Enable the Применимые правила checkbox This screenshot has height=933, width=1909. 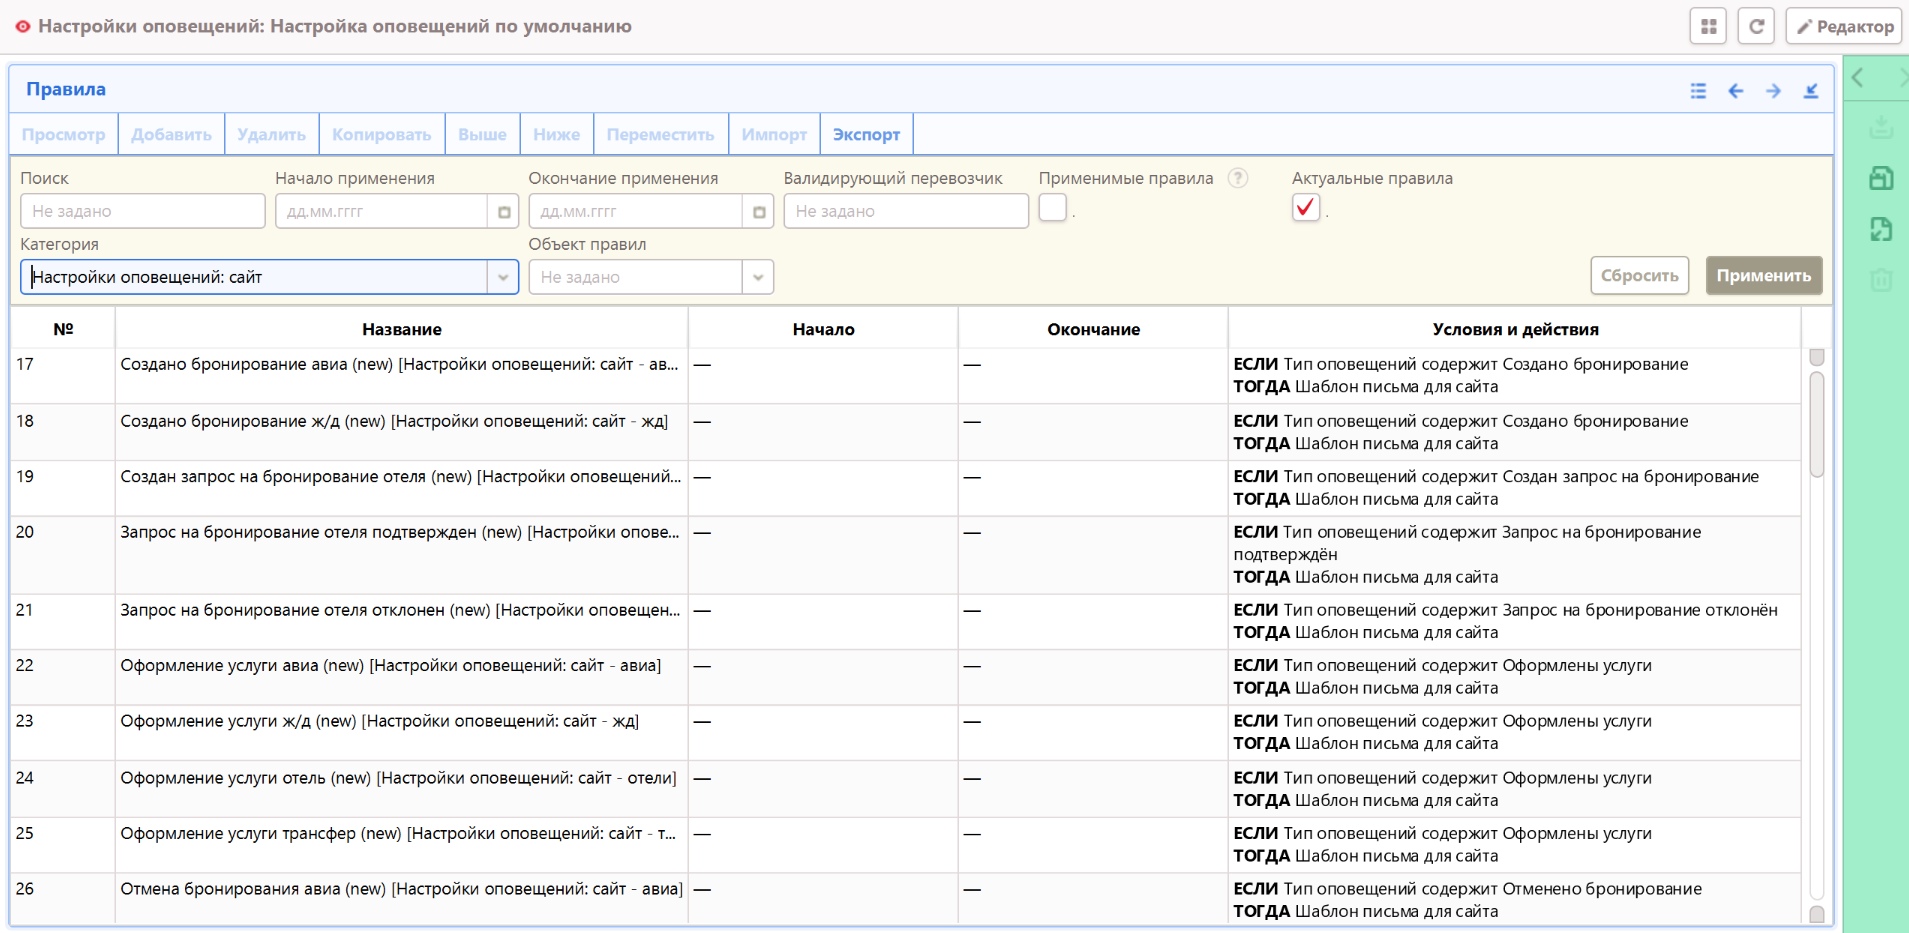pyautogui.click(x=1052, y=208)
